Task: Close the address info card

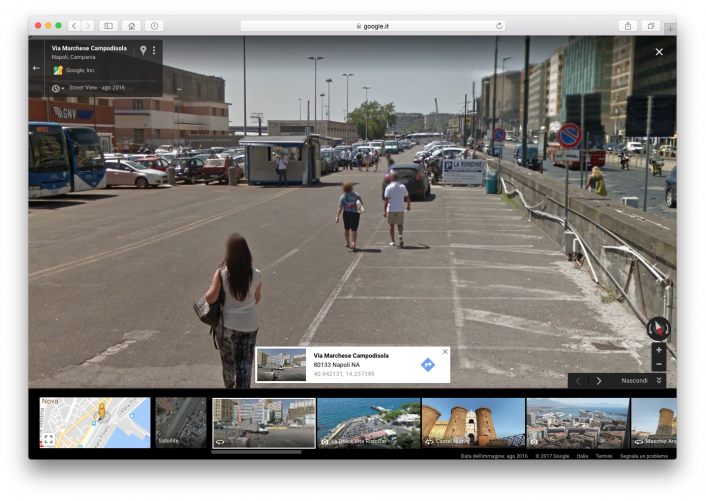Action: tap(445, 351)
